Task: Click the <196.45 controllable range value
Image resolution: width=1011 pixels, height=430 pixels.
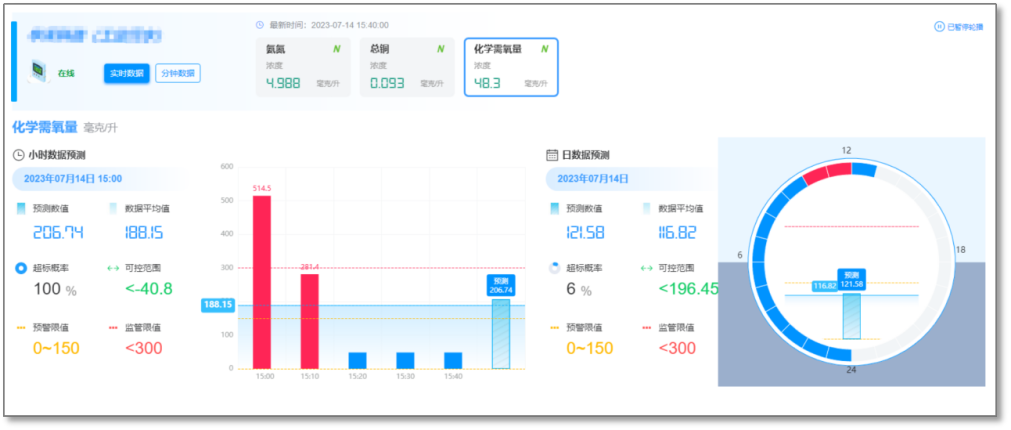Action: (688, 289)
